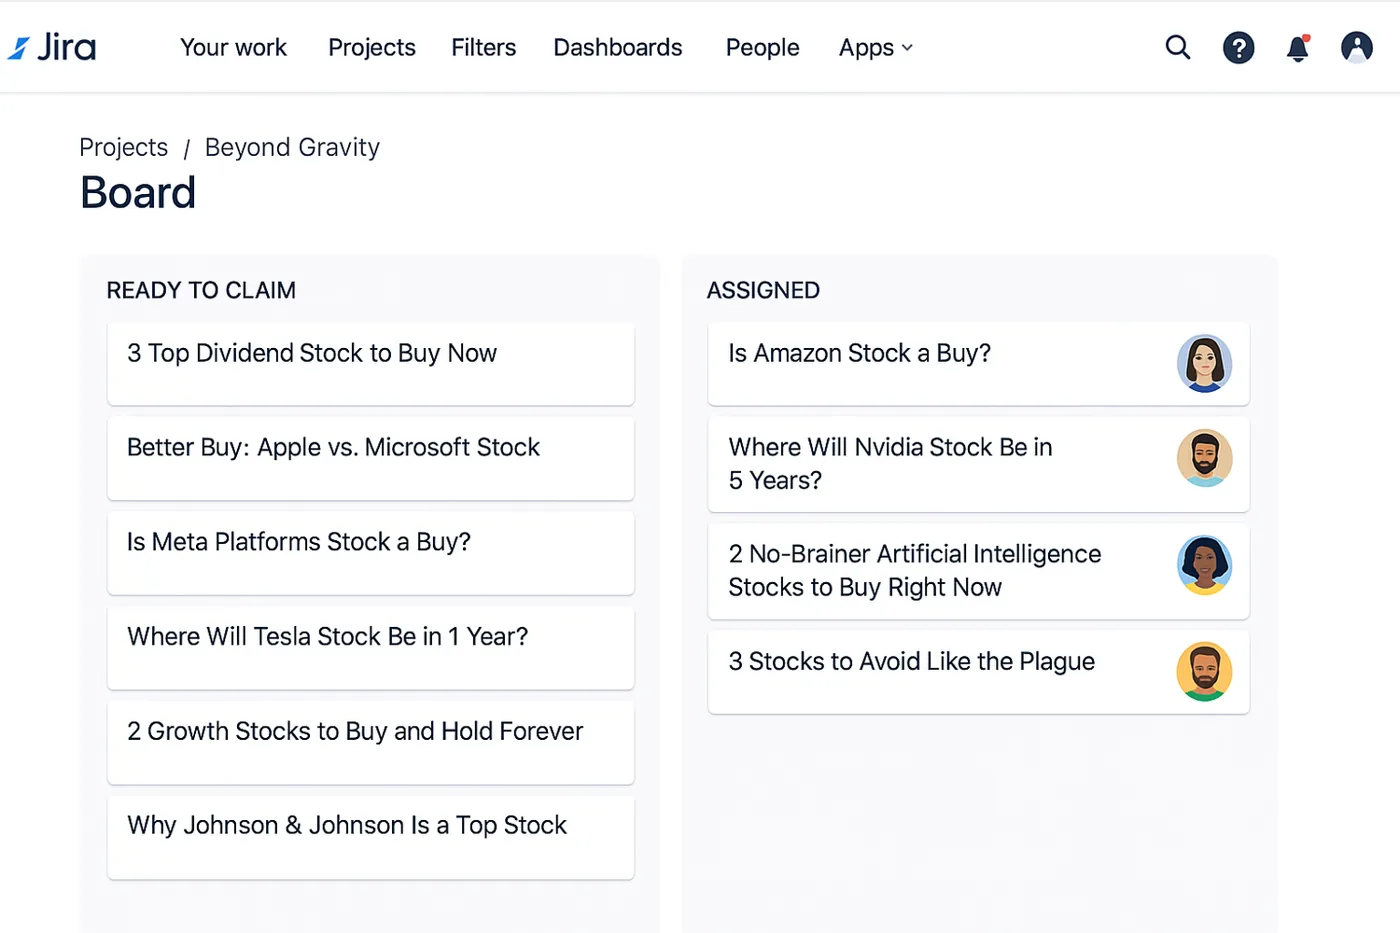Click the Board page heading
Viewport: 1400px width, 933px height.
(x=138, y=193)
